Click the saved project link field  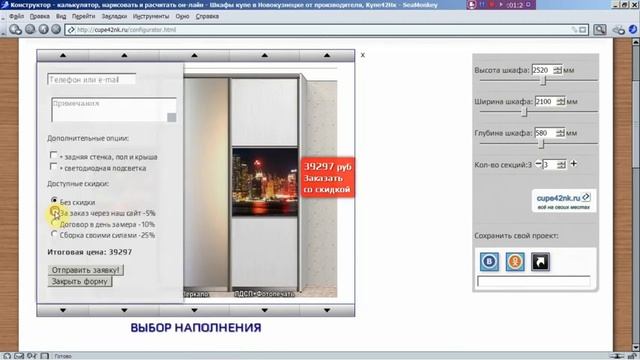click(533, 281)
